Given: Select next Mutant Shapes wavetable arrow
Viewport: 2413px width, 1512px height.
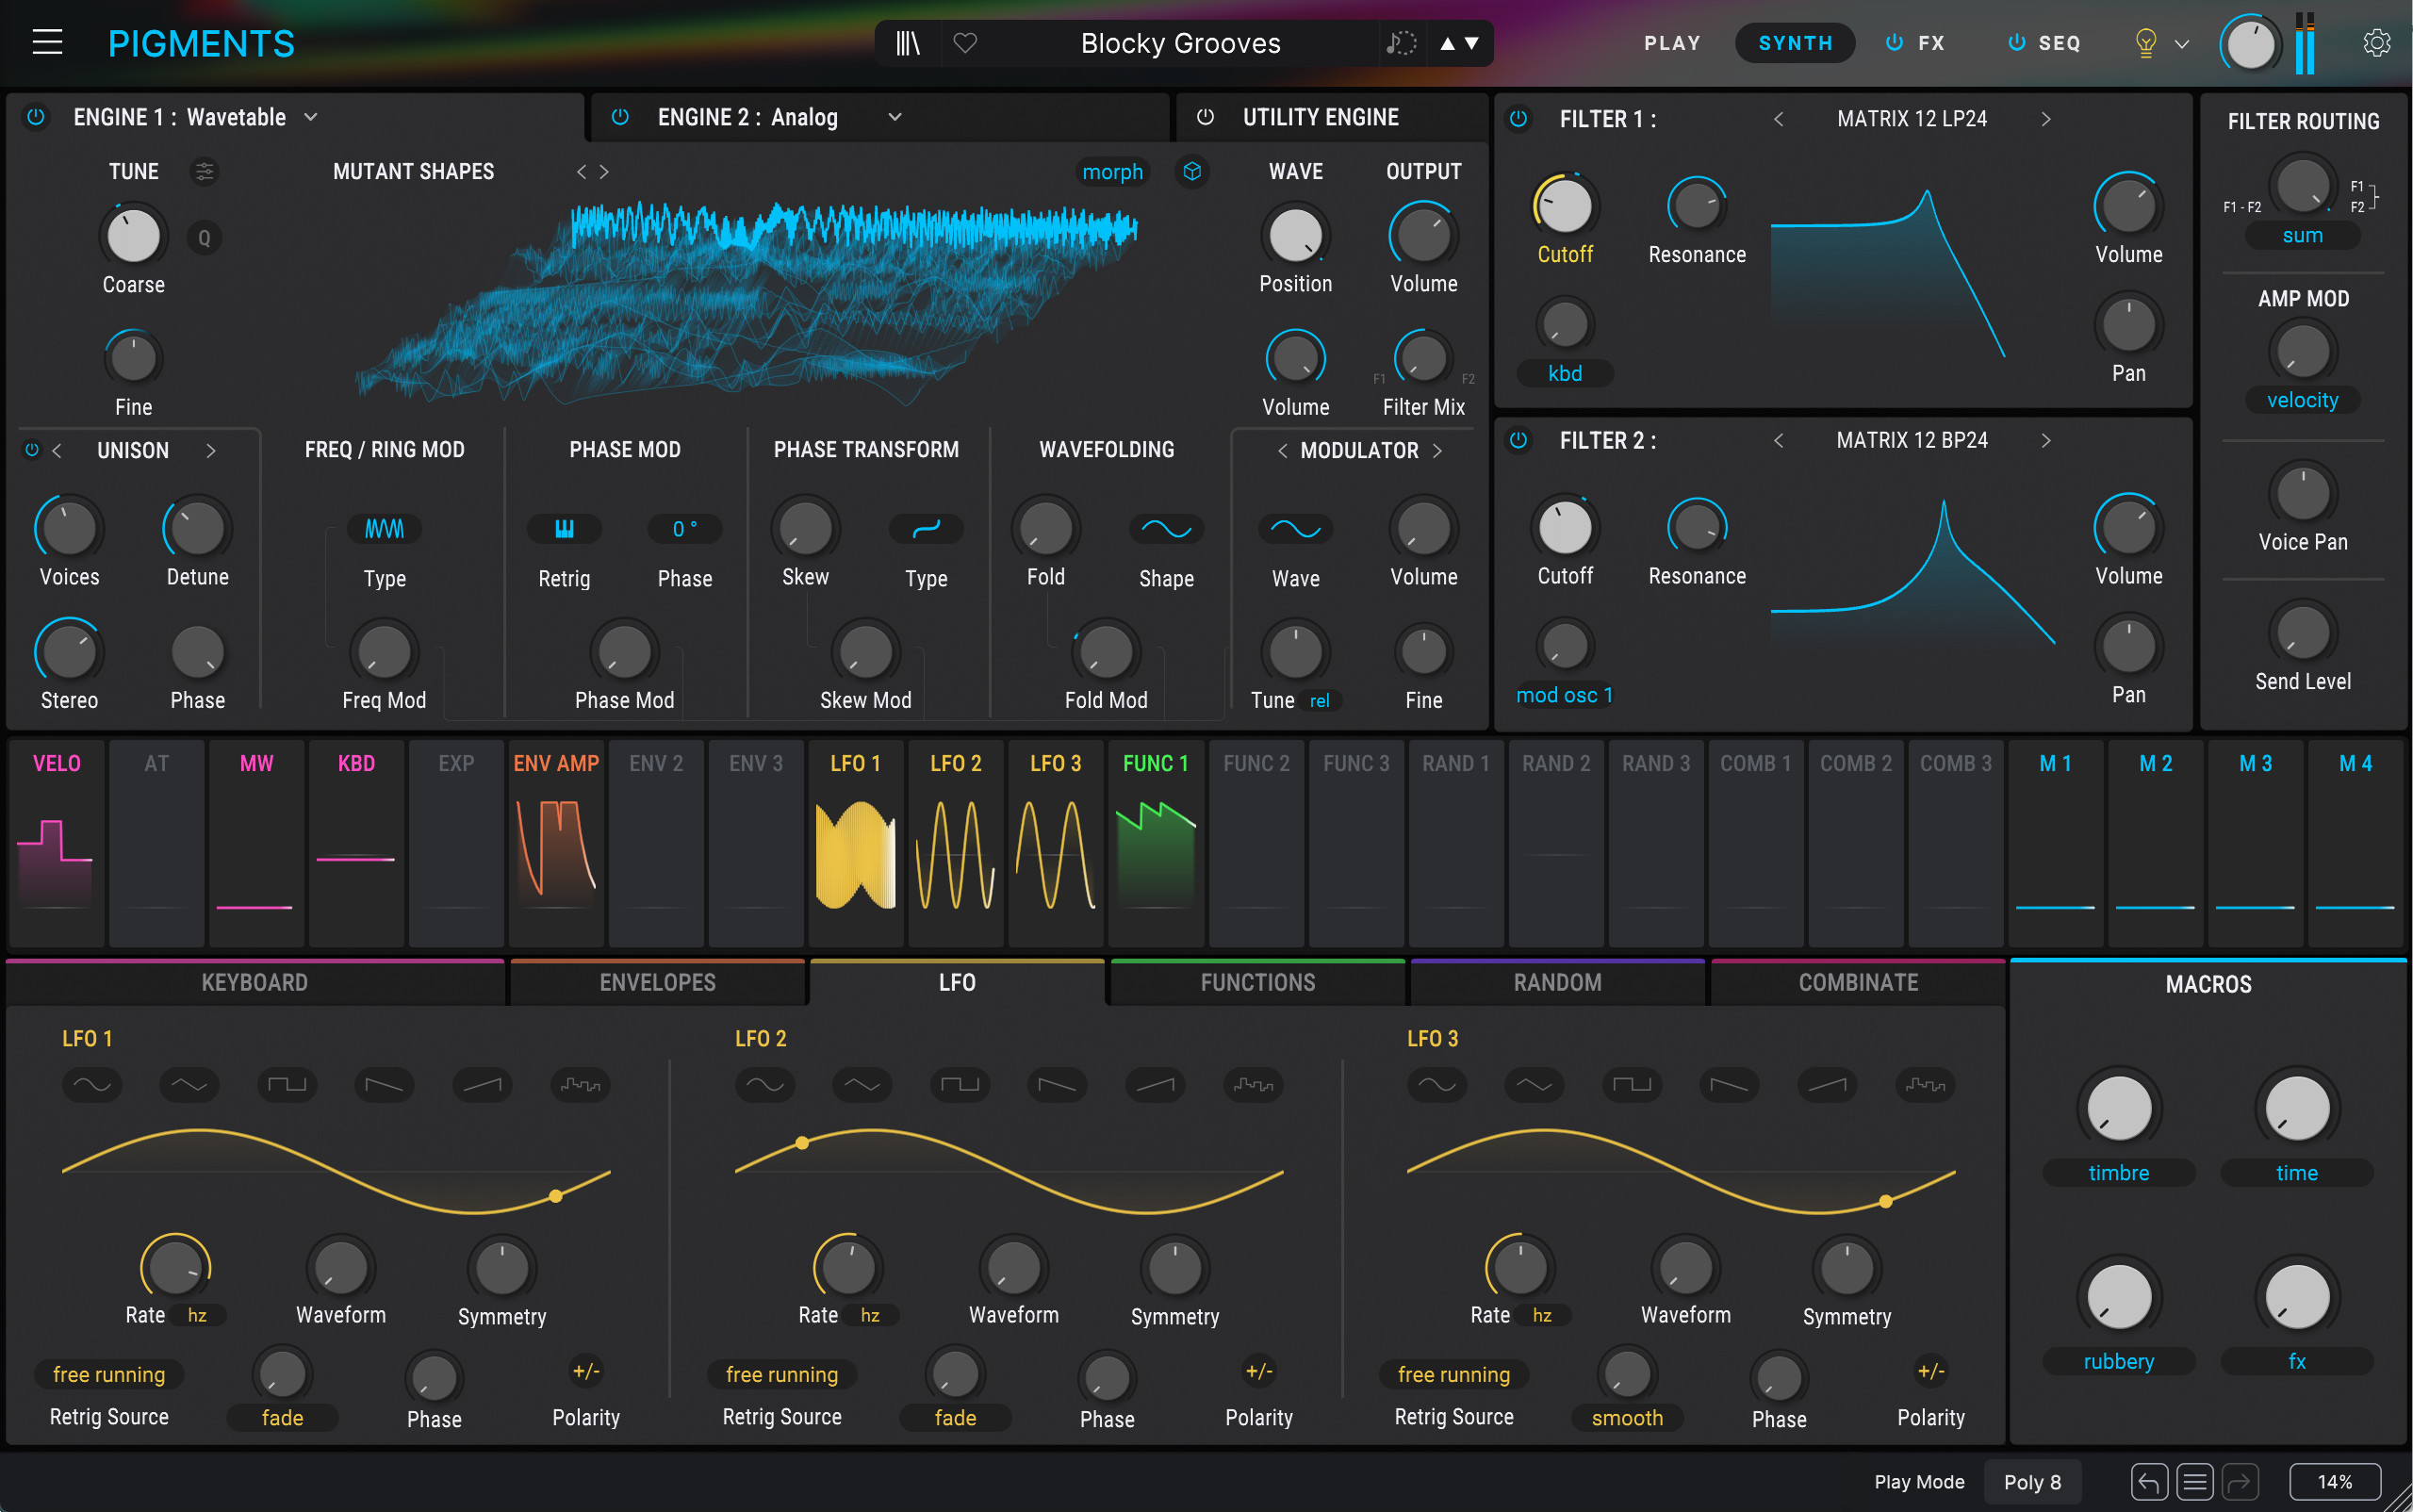Looking at the screenshot, I should pos(604,172).
